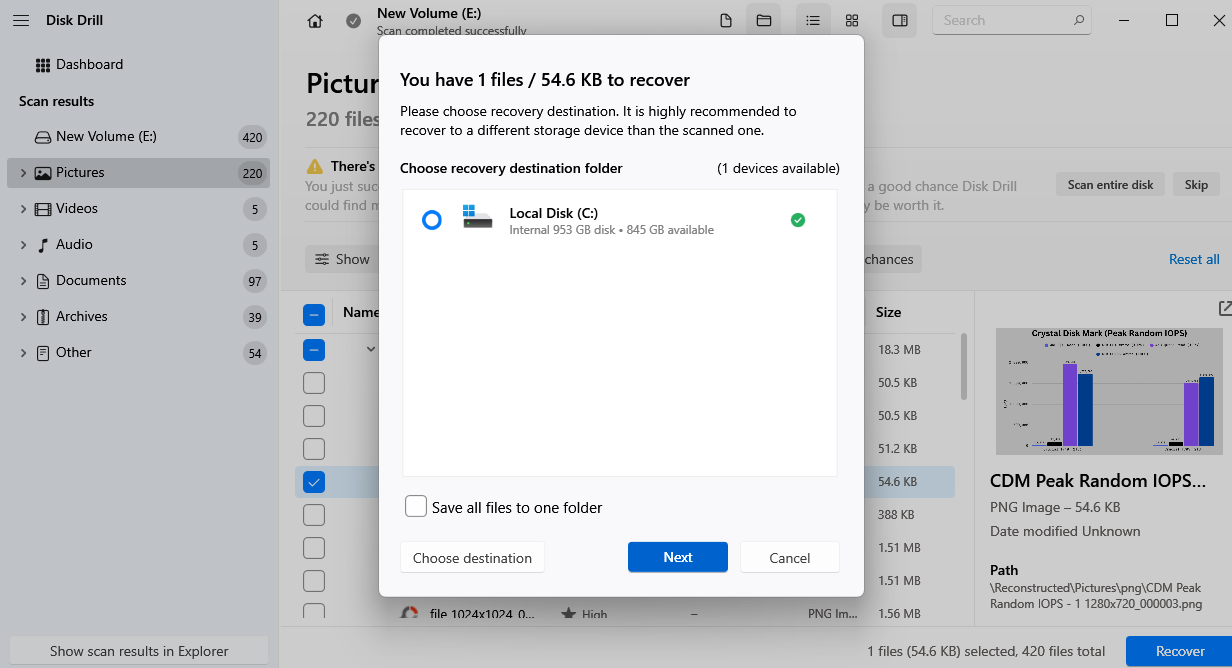Viewport: 1232px width, 668px height.
Task: Switch to file details view in toolbar
Action: point(725,19)
